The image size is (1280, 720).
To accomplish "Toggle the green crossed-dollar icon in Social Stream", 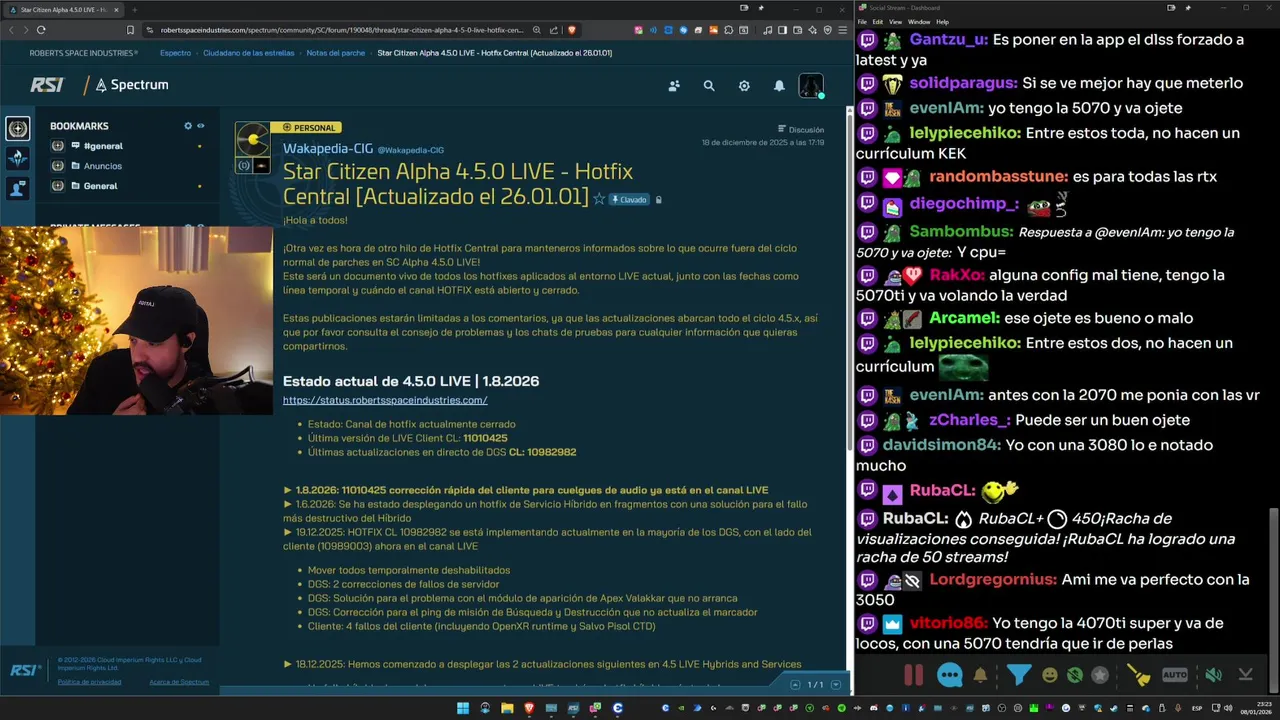I will 1074,675.
